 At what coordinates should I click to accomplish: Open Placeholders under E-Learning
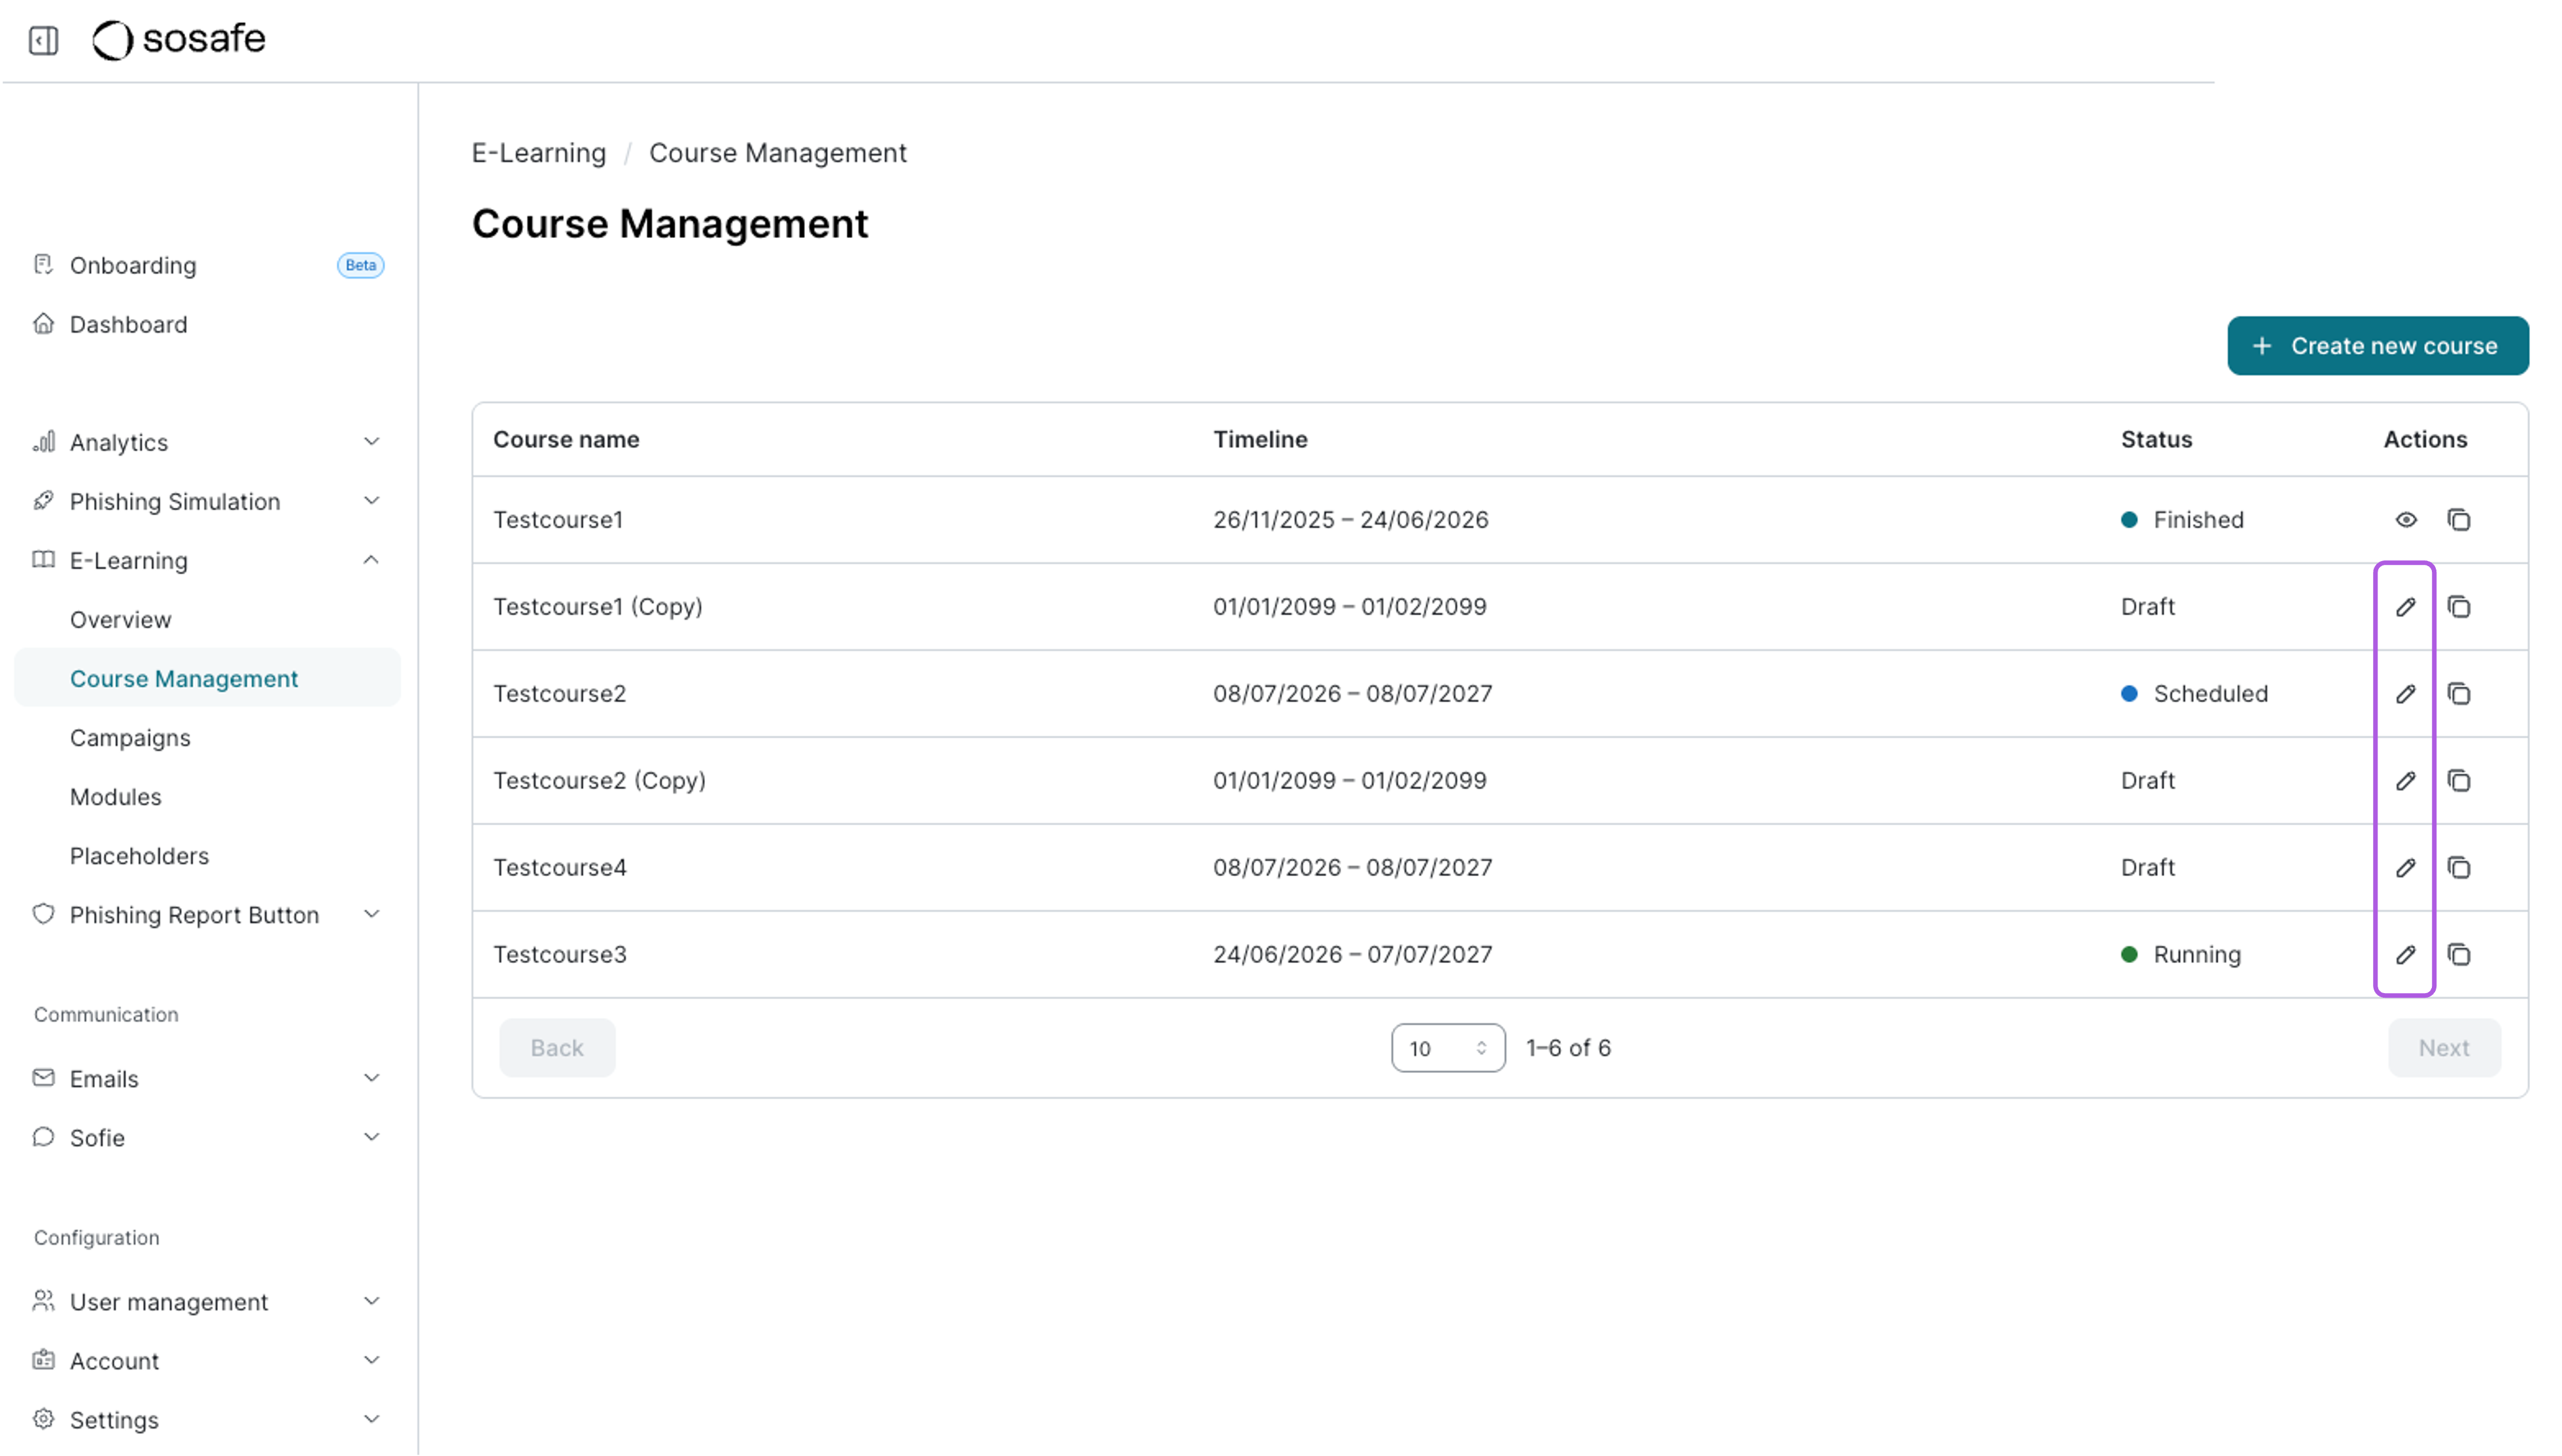click(140, 856)
